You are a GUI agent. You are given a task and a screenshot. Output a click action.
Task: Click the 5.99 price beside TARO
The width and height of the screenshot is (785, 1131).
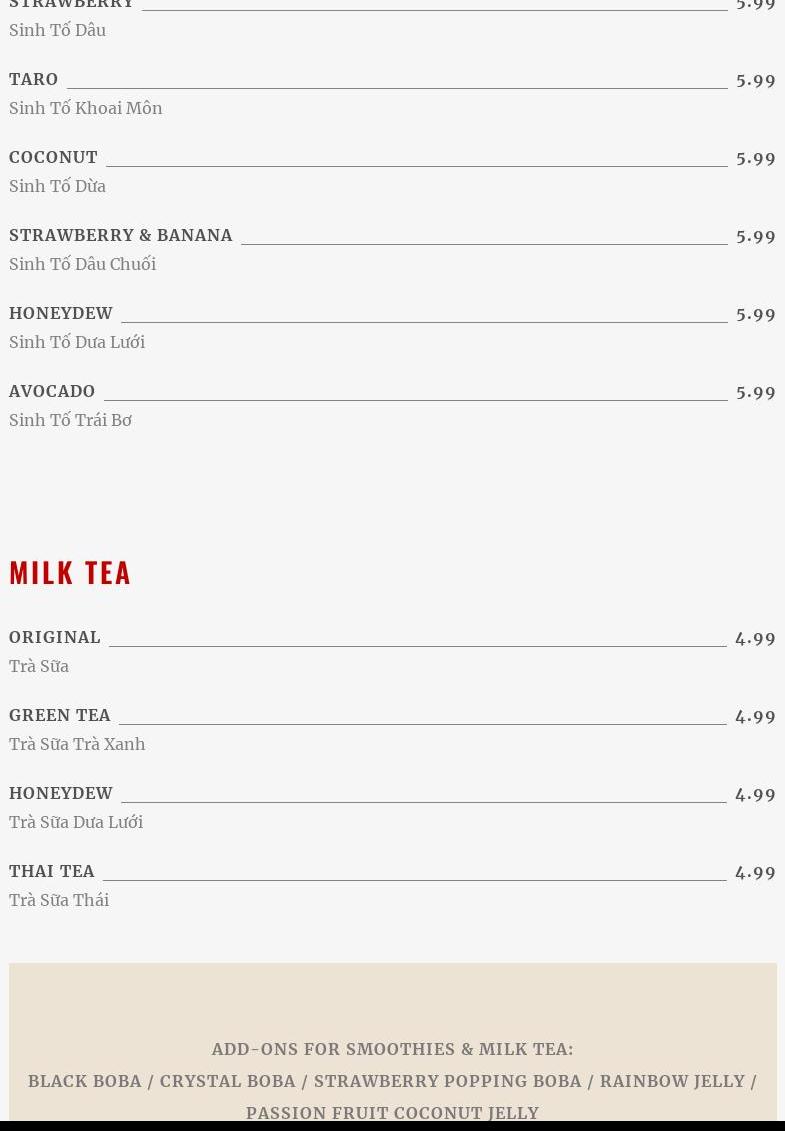[755, 80]
